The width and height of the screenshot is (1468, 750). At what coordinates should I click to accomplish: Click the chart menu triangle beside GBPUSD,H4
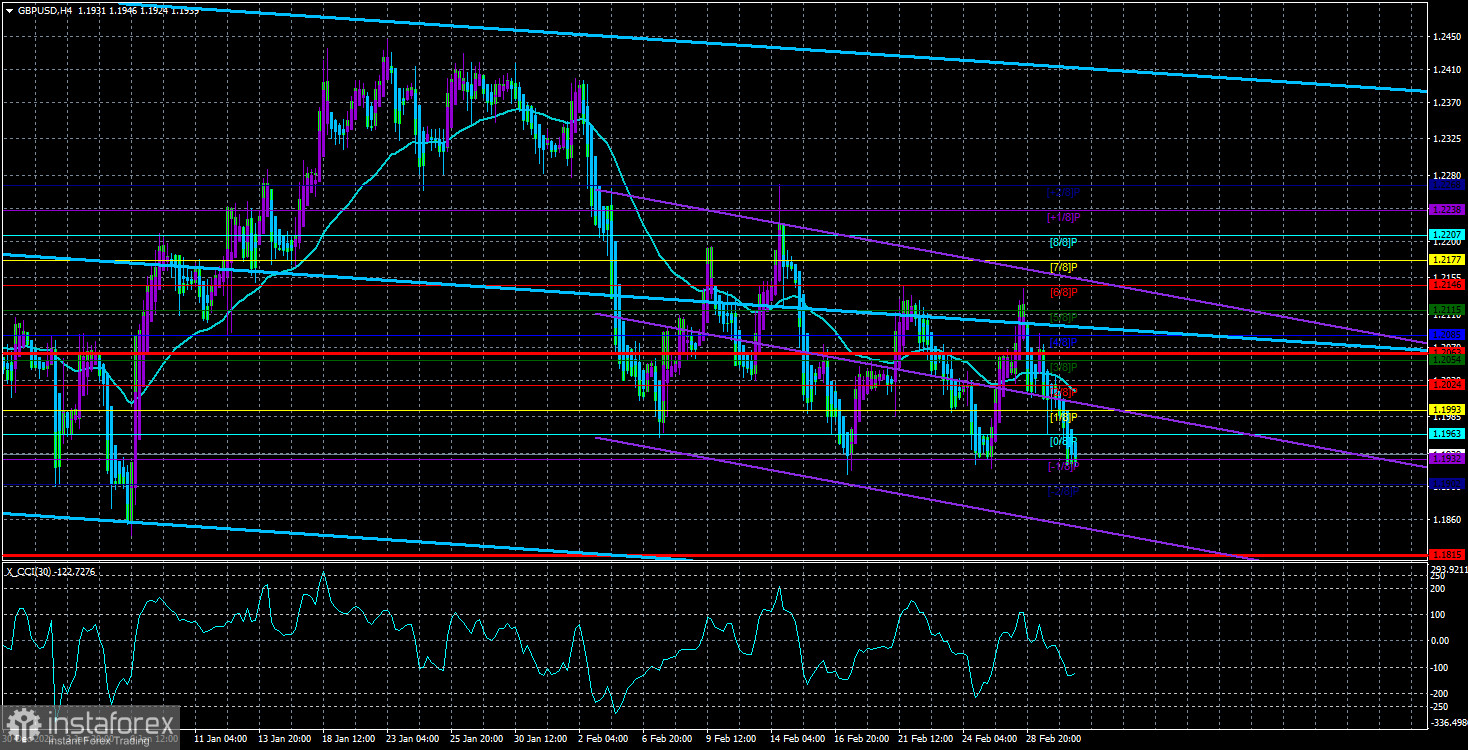pyautogui.click(x=10, y=9)
